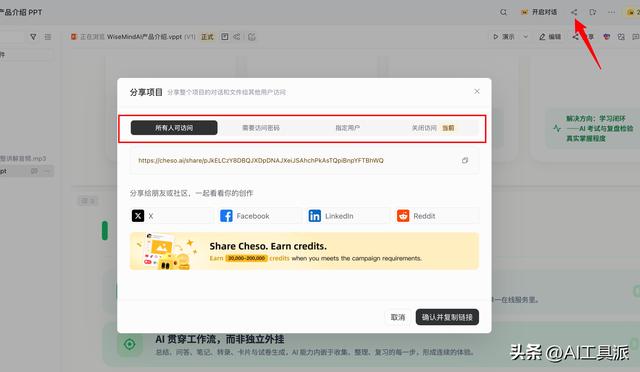Click the 编辑 edit button

(x=550, y=37)
